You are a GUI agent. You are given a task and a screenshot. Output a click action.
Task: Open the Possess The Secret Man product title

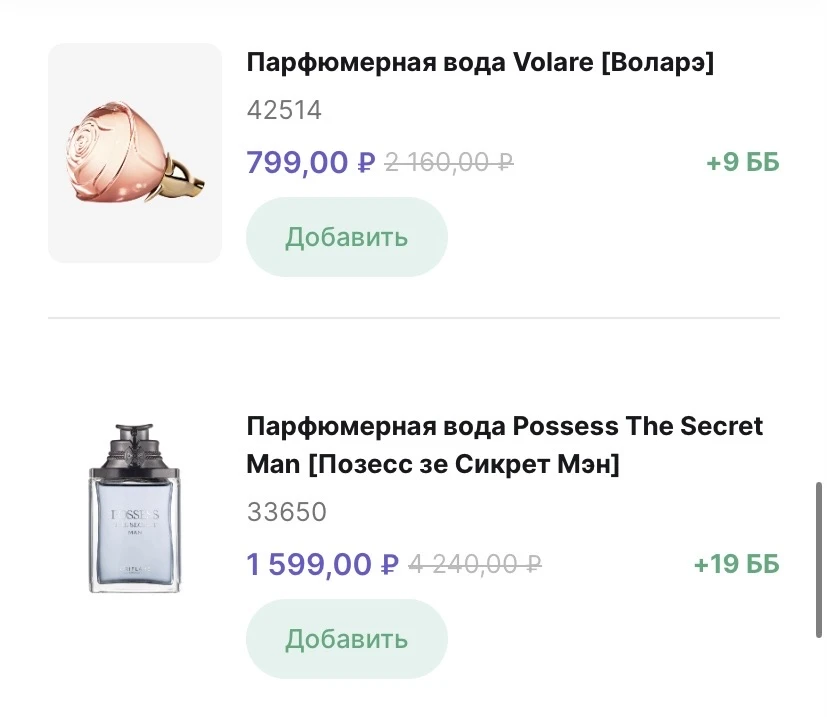(504, 445)
